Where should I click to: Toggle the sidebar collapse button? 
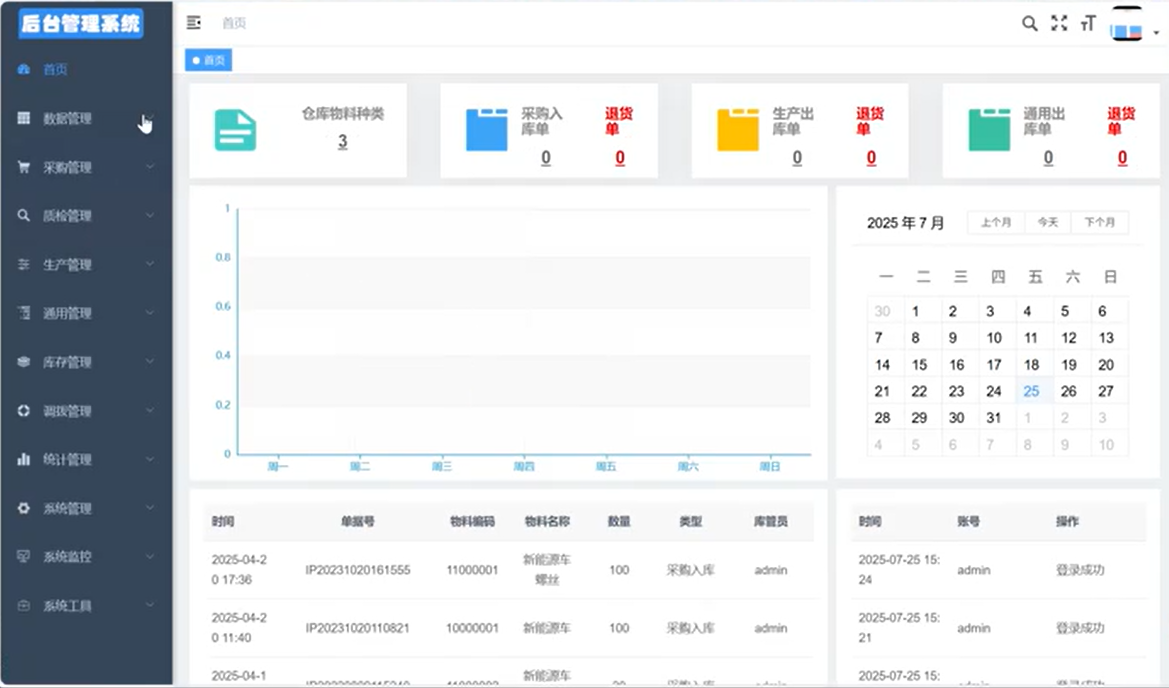[193, 22]
